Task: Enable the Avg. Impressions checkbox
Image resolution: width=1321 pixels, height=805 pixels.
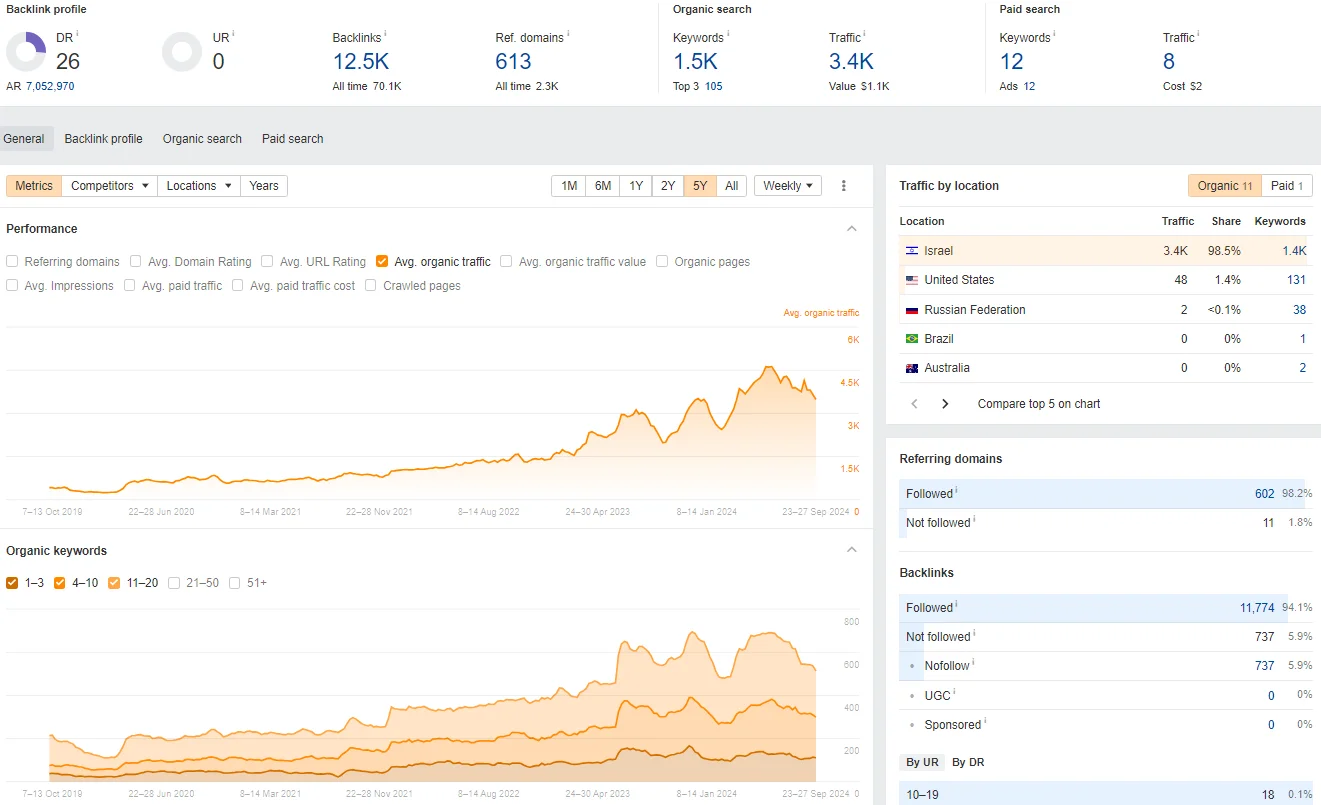Action: 12,286
